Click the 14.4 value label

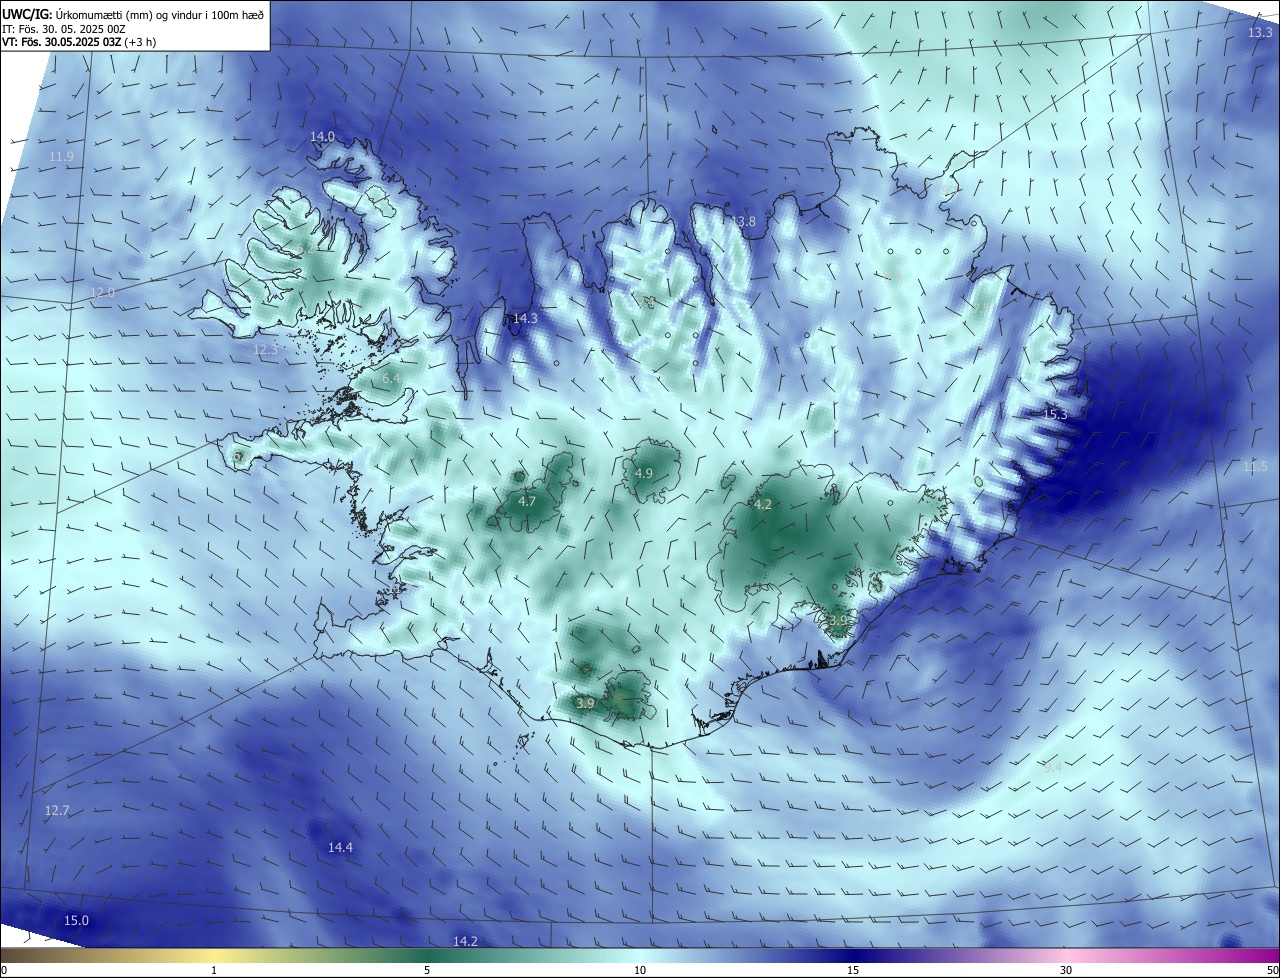[340, 848]
